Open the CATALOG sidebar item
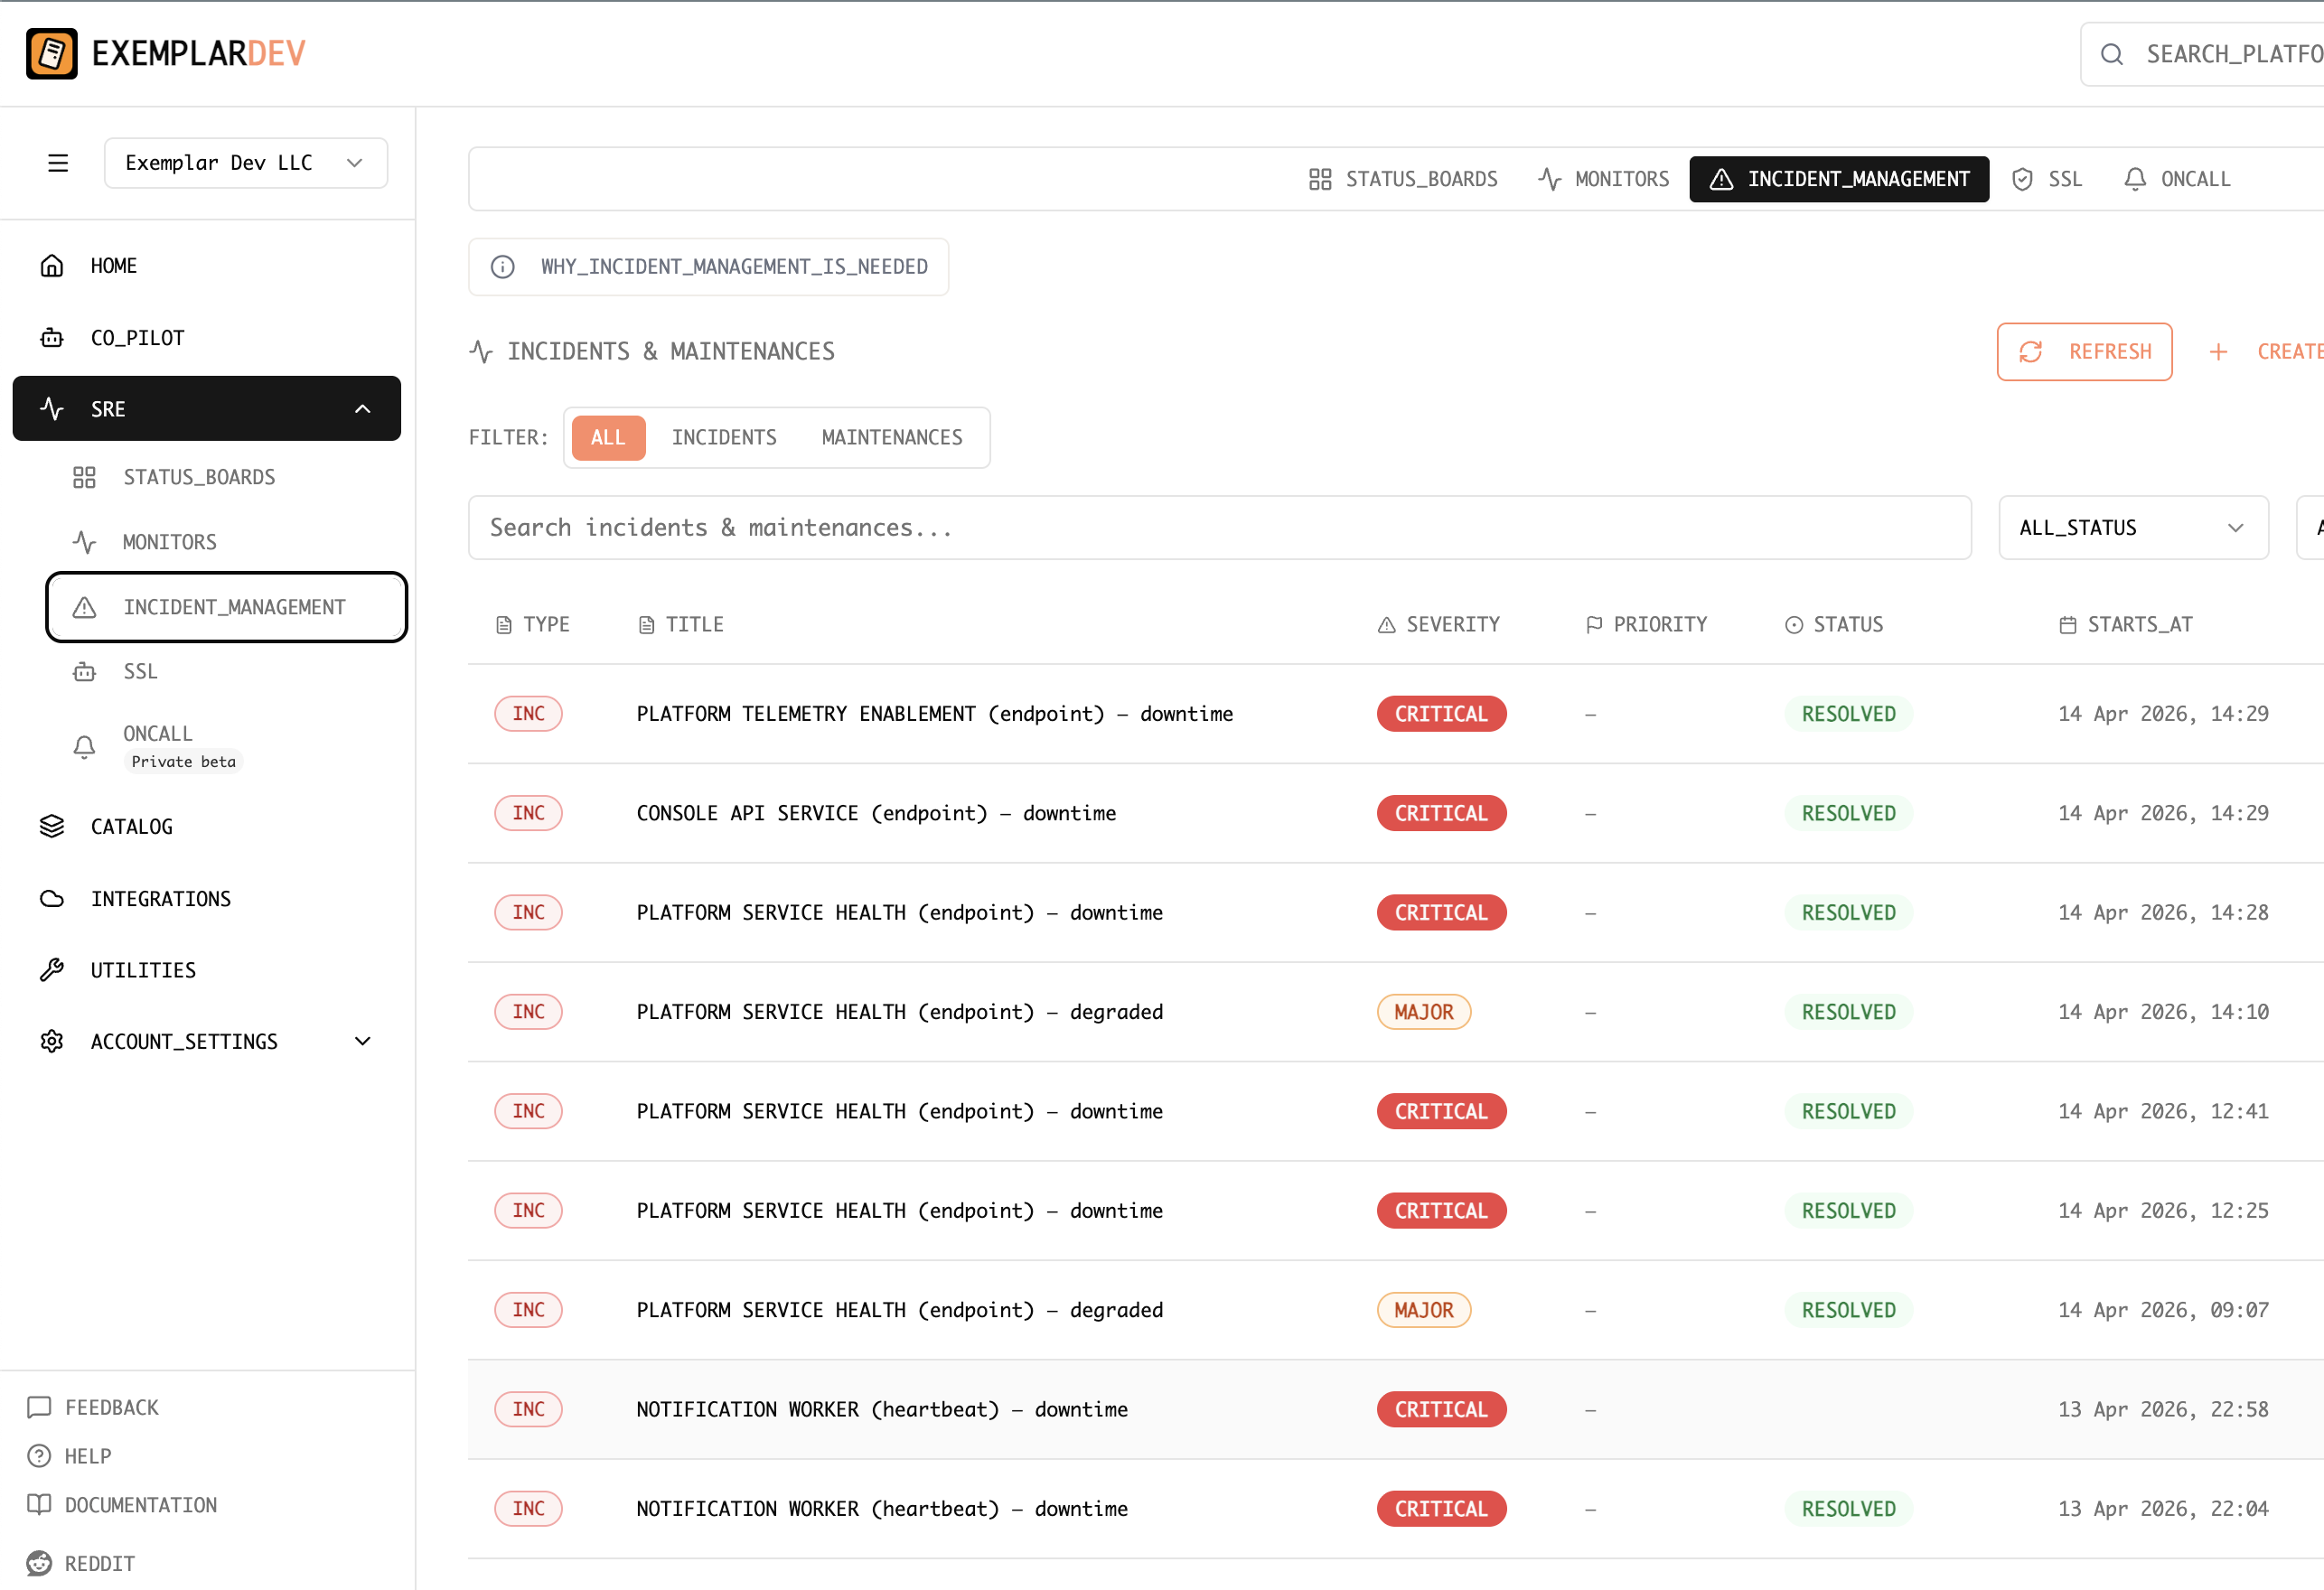 131,826
